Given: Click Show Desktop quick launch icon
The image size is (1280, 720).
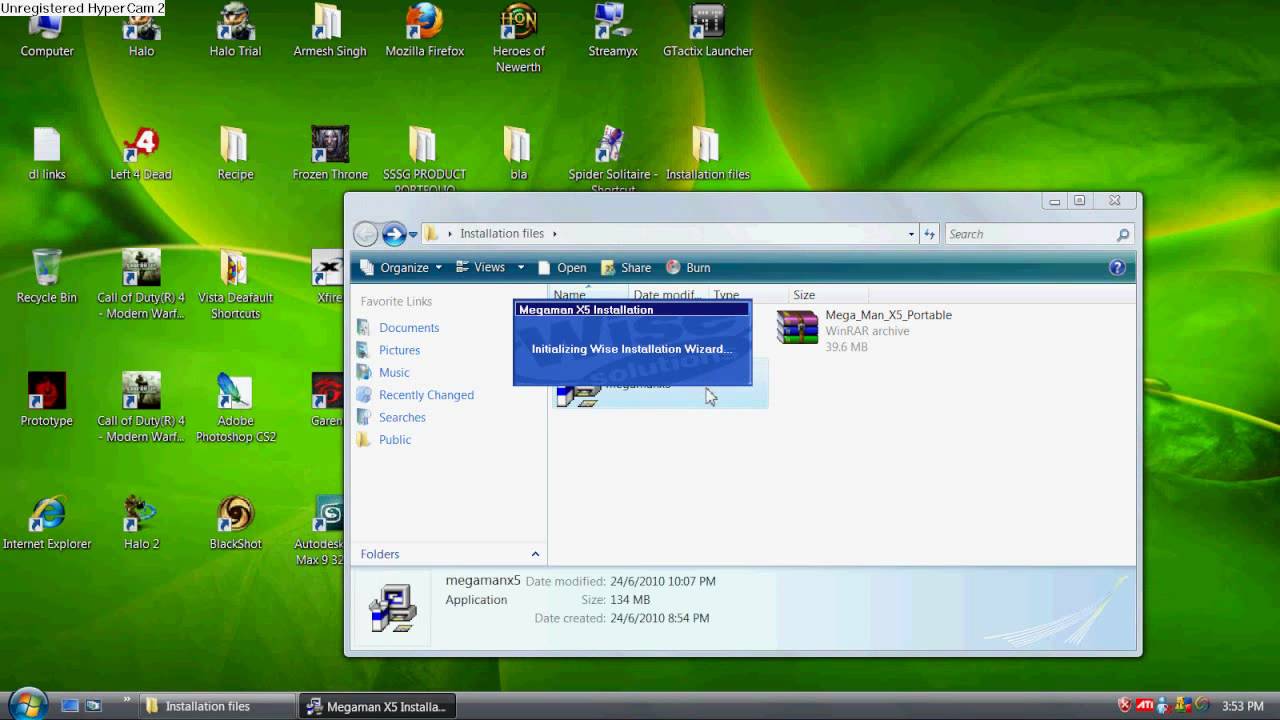Looking at the screenshot, I should click(70, 706).
